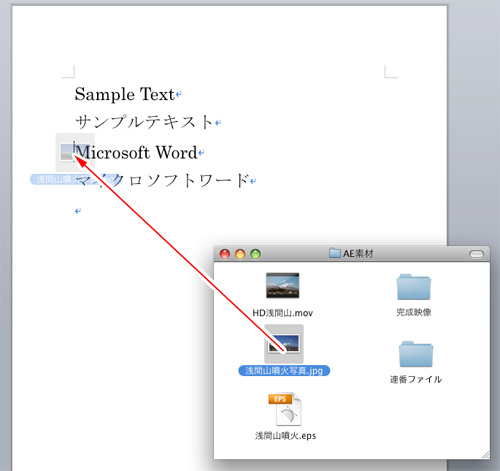Click the 完成映像 folder name label
The image size is (500, 471).
pyautogui.click(x=414, y=312)
